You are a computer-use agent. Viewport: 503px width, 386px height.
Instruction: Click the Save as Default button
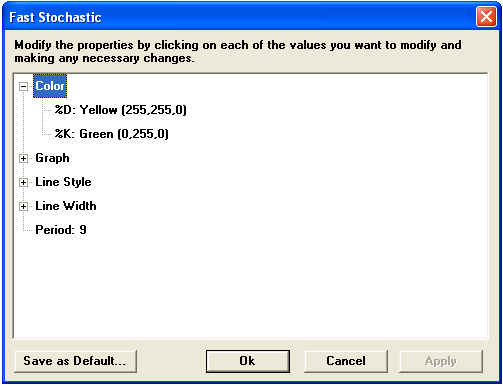(76, 361)
